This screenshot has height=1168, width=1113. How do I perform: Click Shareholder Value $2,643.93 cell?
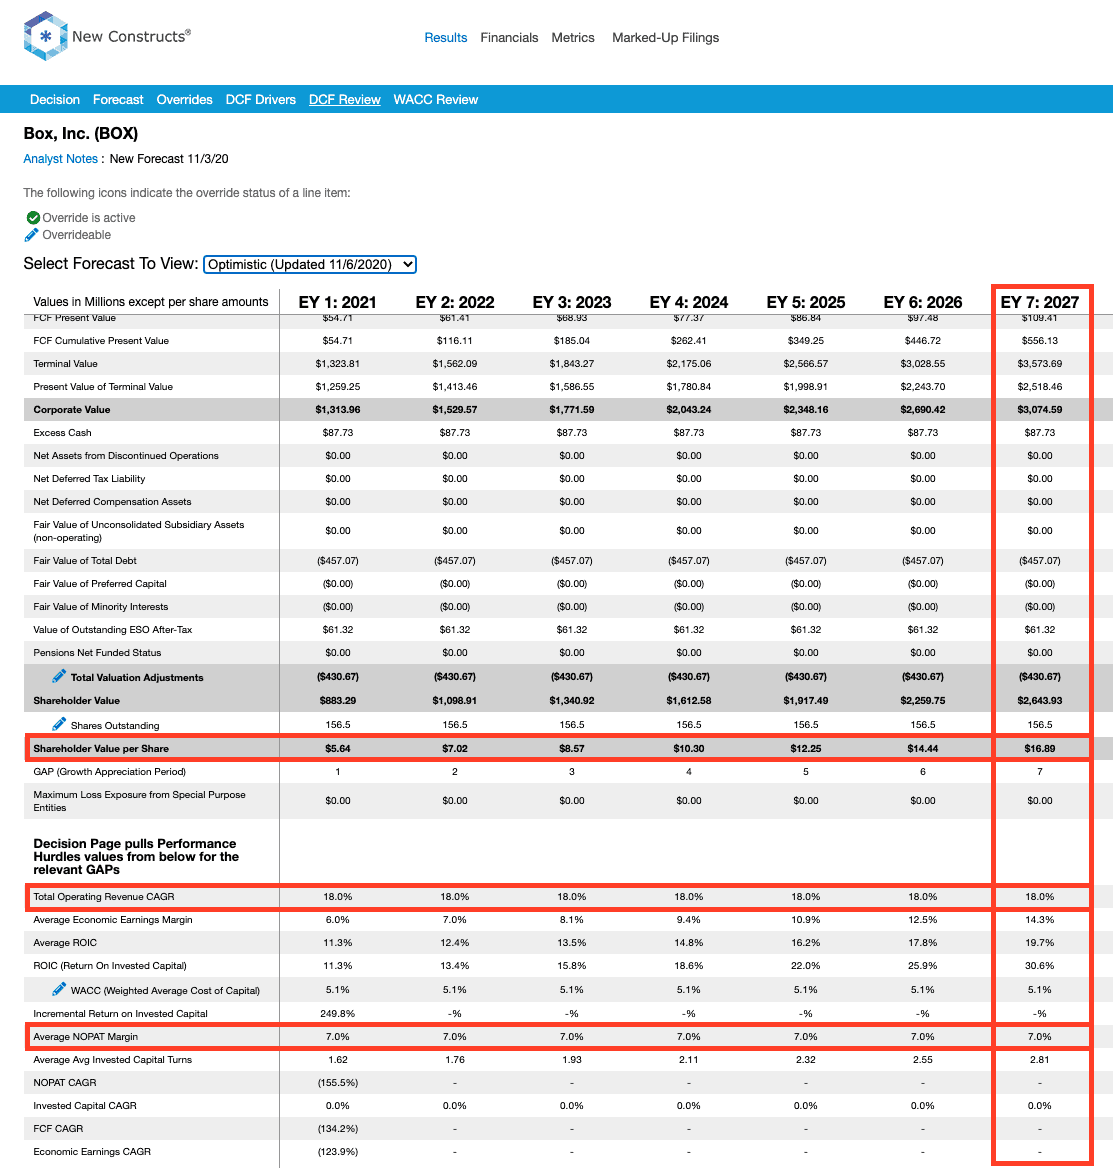[x=1039, y=700]
